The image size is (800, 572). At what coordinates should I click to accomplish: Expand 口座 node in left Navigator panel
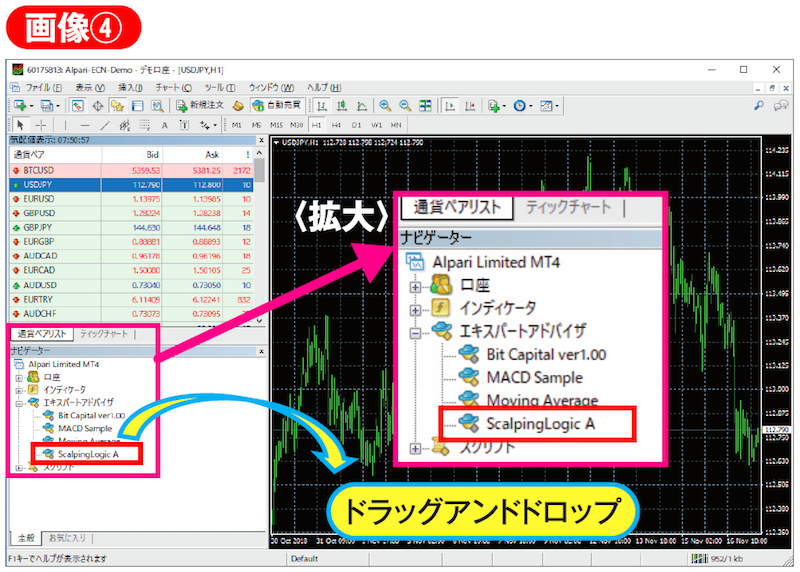pyautogui.click(x=19, y=378)
